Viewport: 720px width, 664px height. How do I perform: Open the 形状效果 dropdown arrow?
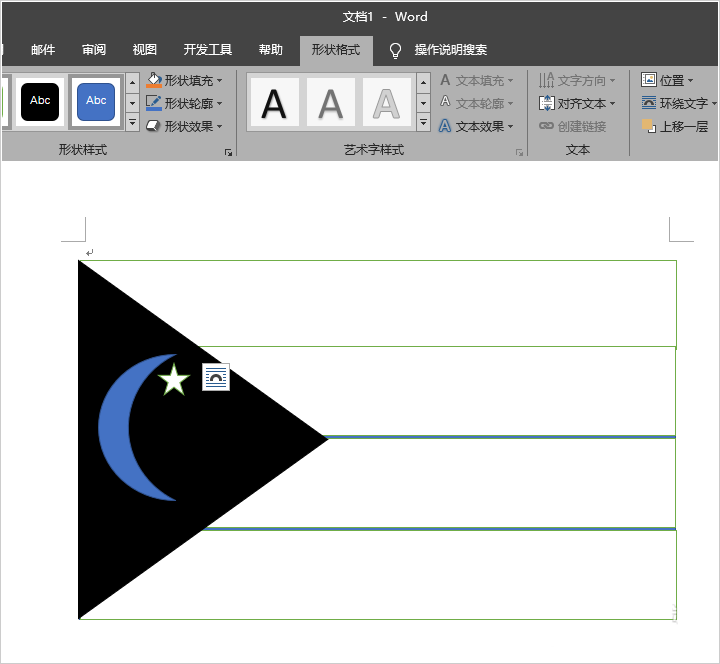[x=219, y=126]
